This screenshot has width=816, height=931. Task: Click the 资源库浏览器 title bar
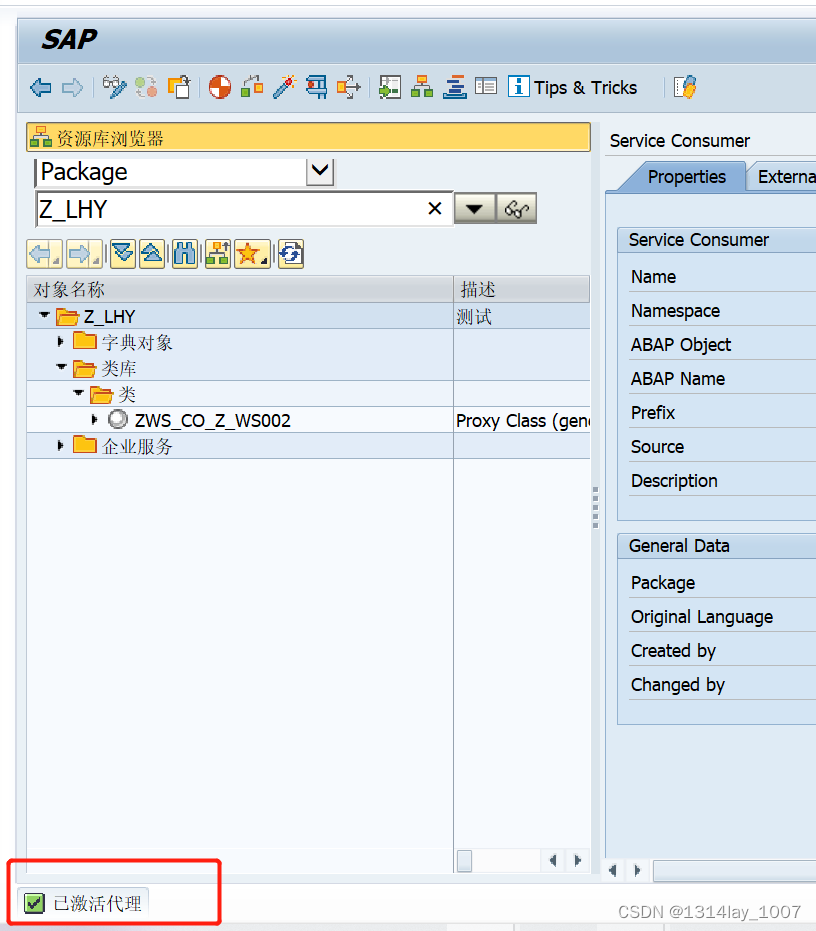[308, 138]
